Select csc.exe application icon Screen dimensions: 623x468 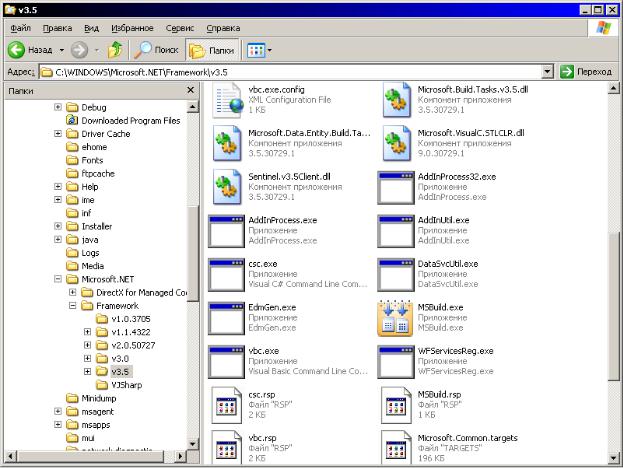226,275
